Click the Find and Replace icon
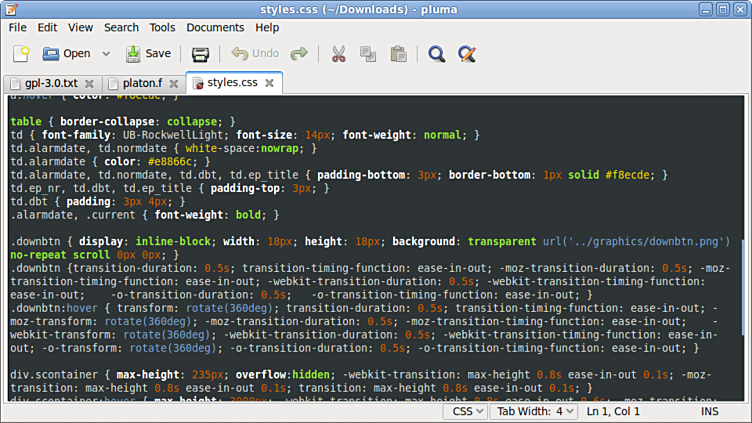 pyautogui.click(x=466, y=53)
